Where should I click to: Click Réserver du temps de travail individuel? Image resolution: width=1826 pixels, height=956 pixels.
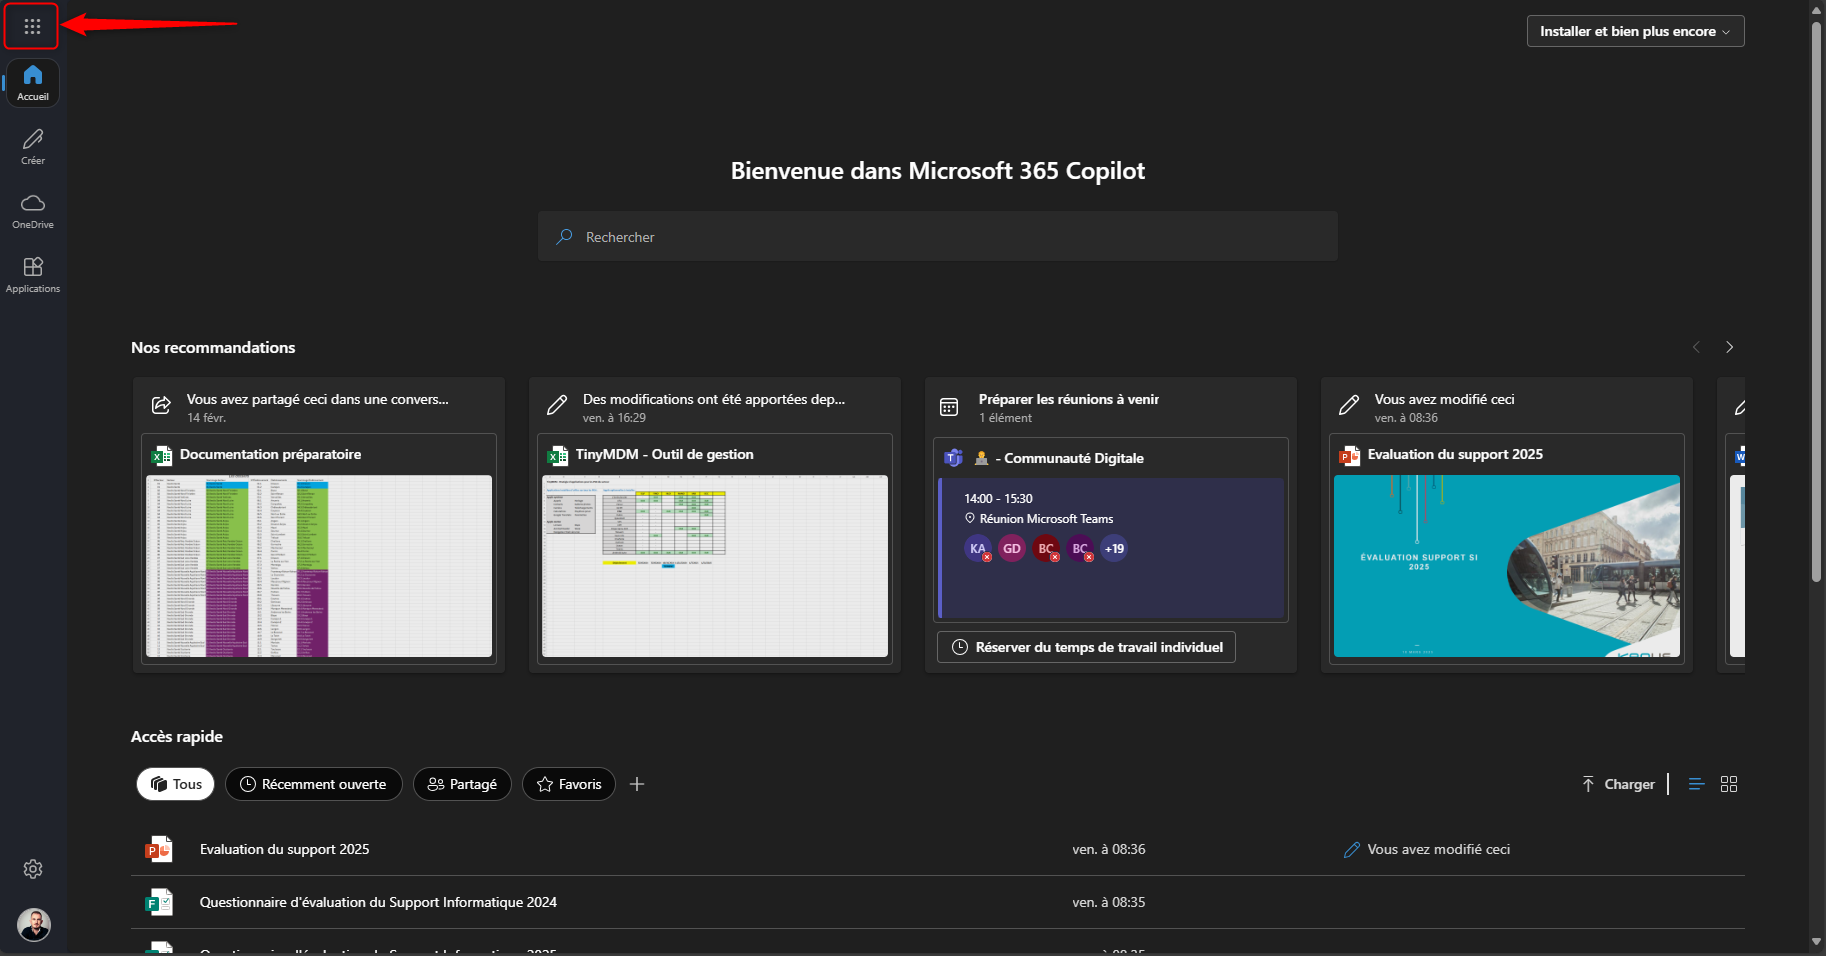coord(1086,647)
